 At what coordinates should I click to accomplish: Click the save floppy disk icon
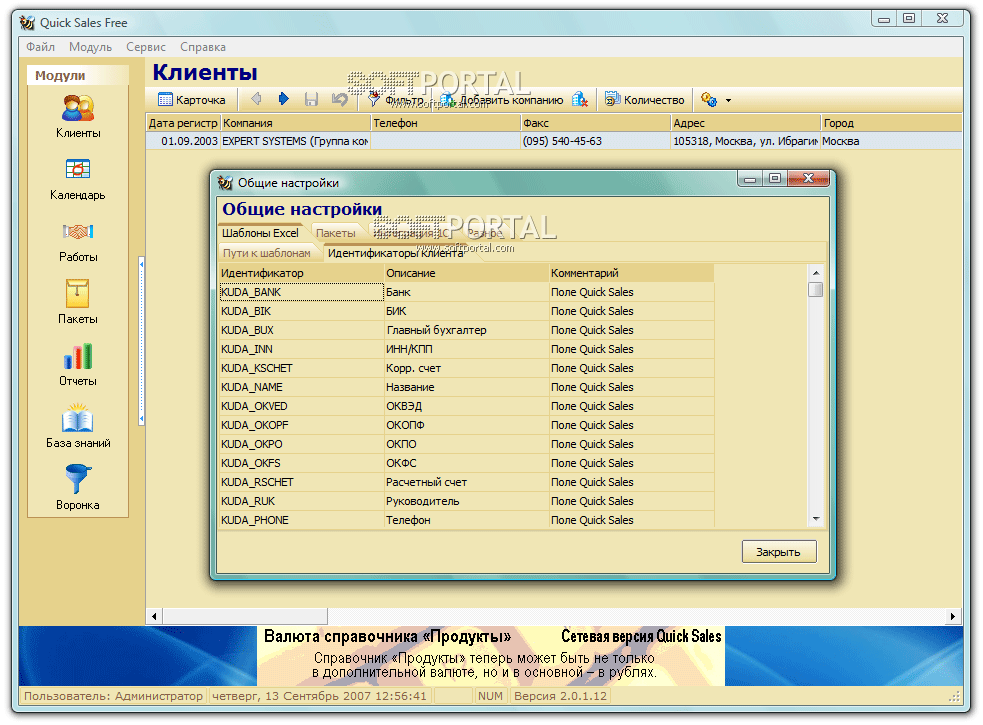coord(311,99)
